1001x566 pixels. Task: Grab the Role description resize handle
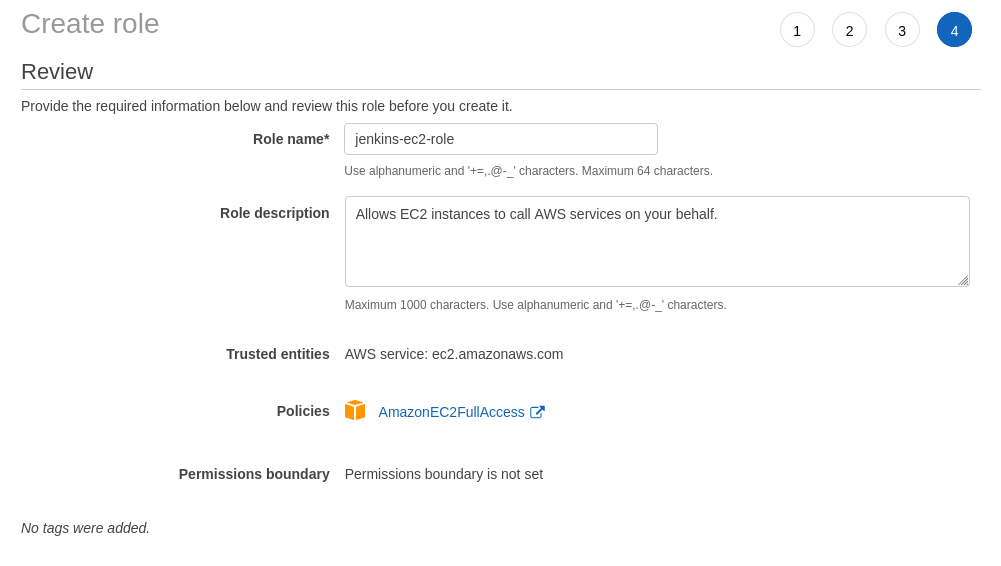click(x=963, y=281)
